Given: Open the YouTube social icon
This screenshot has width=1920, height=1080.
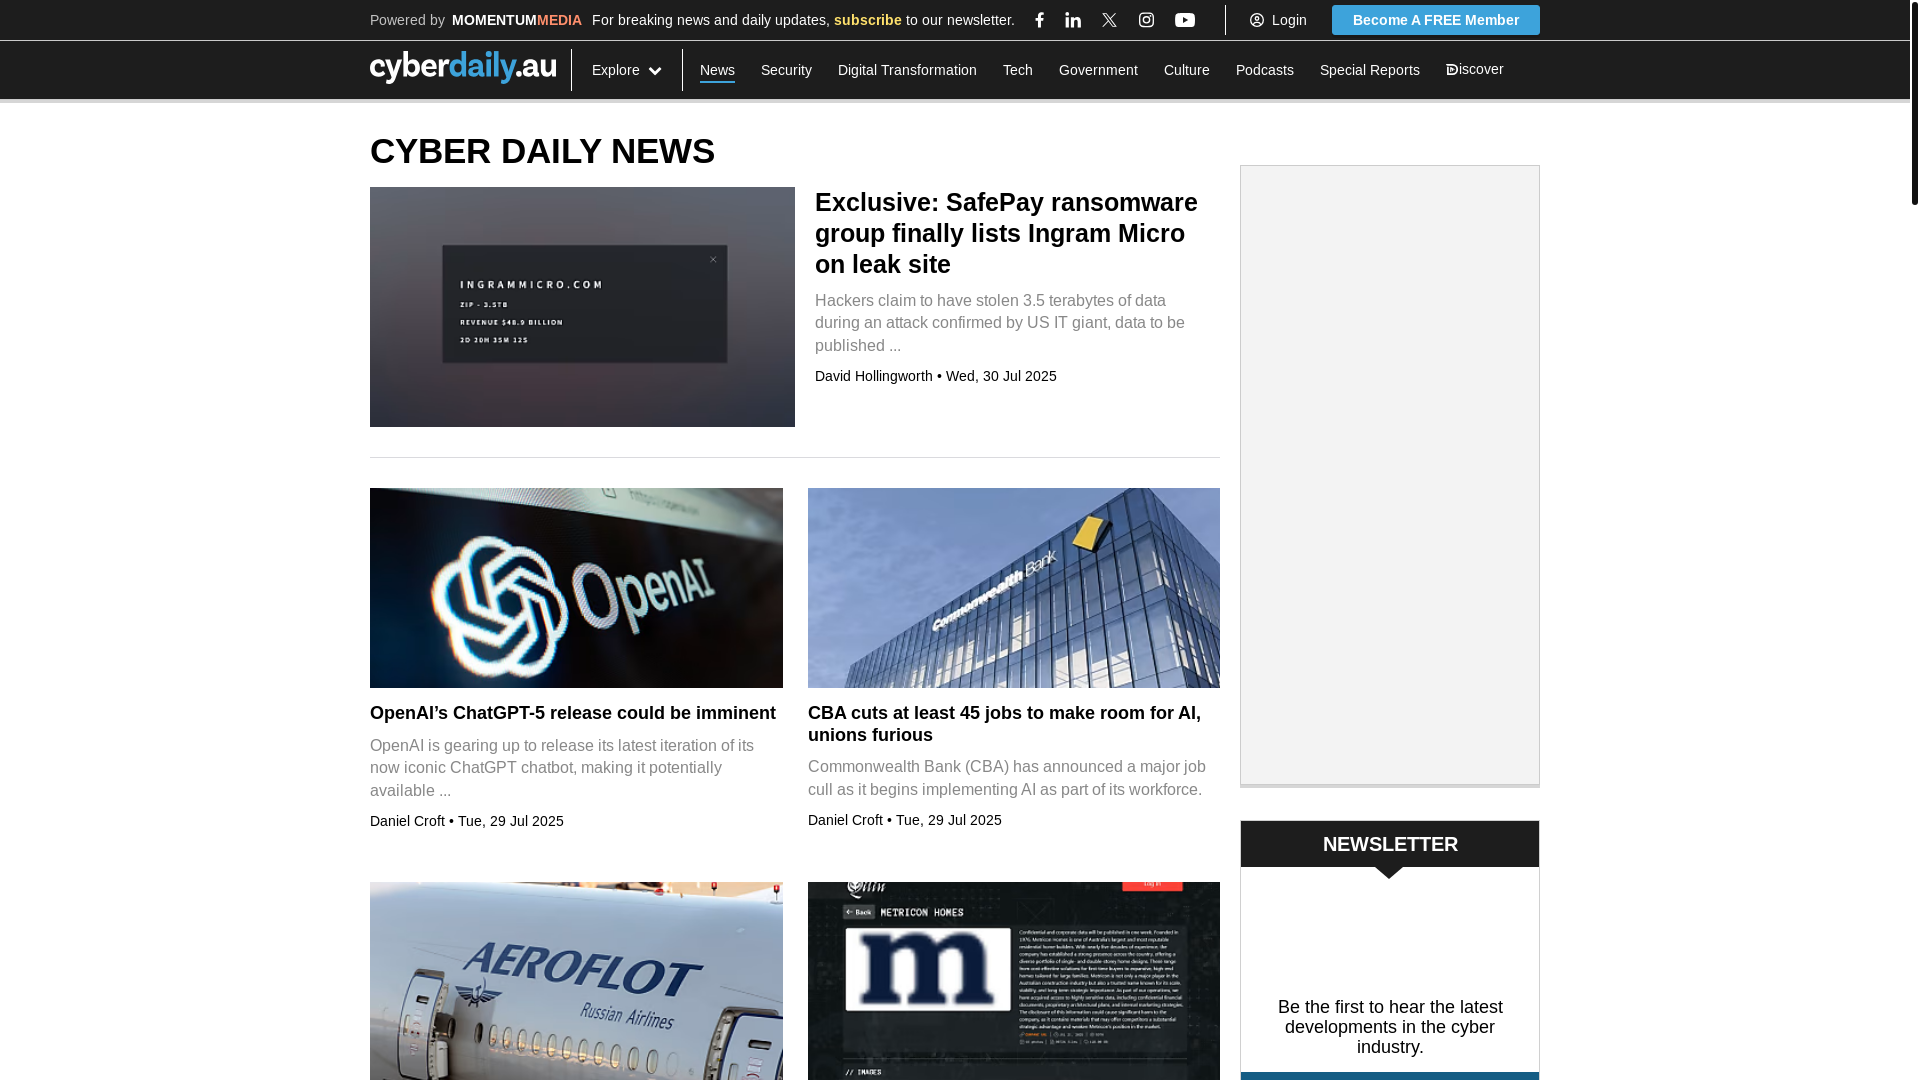Looking at the screenshot, I should point(1185,20).
